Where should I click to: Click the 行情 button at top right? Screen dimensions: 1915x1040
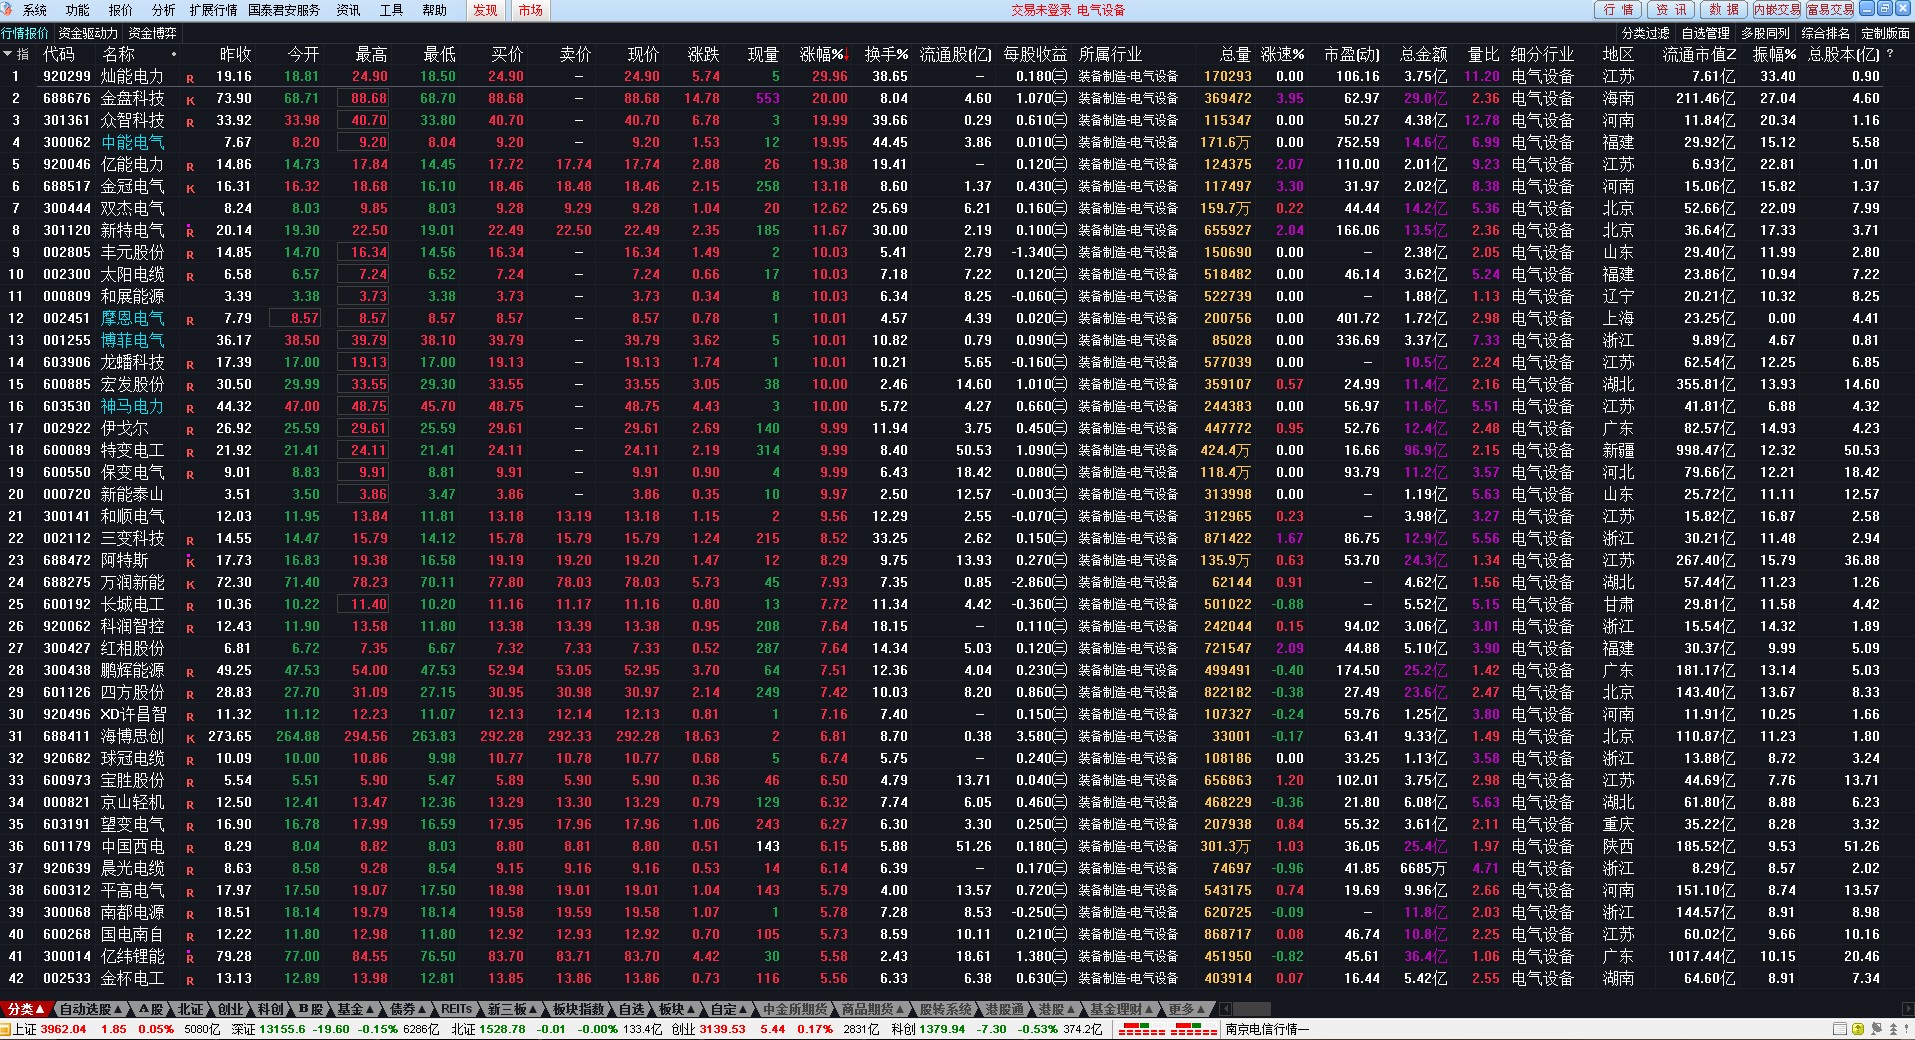1618,10
